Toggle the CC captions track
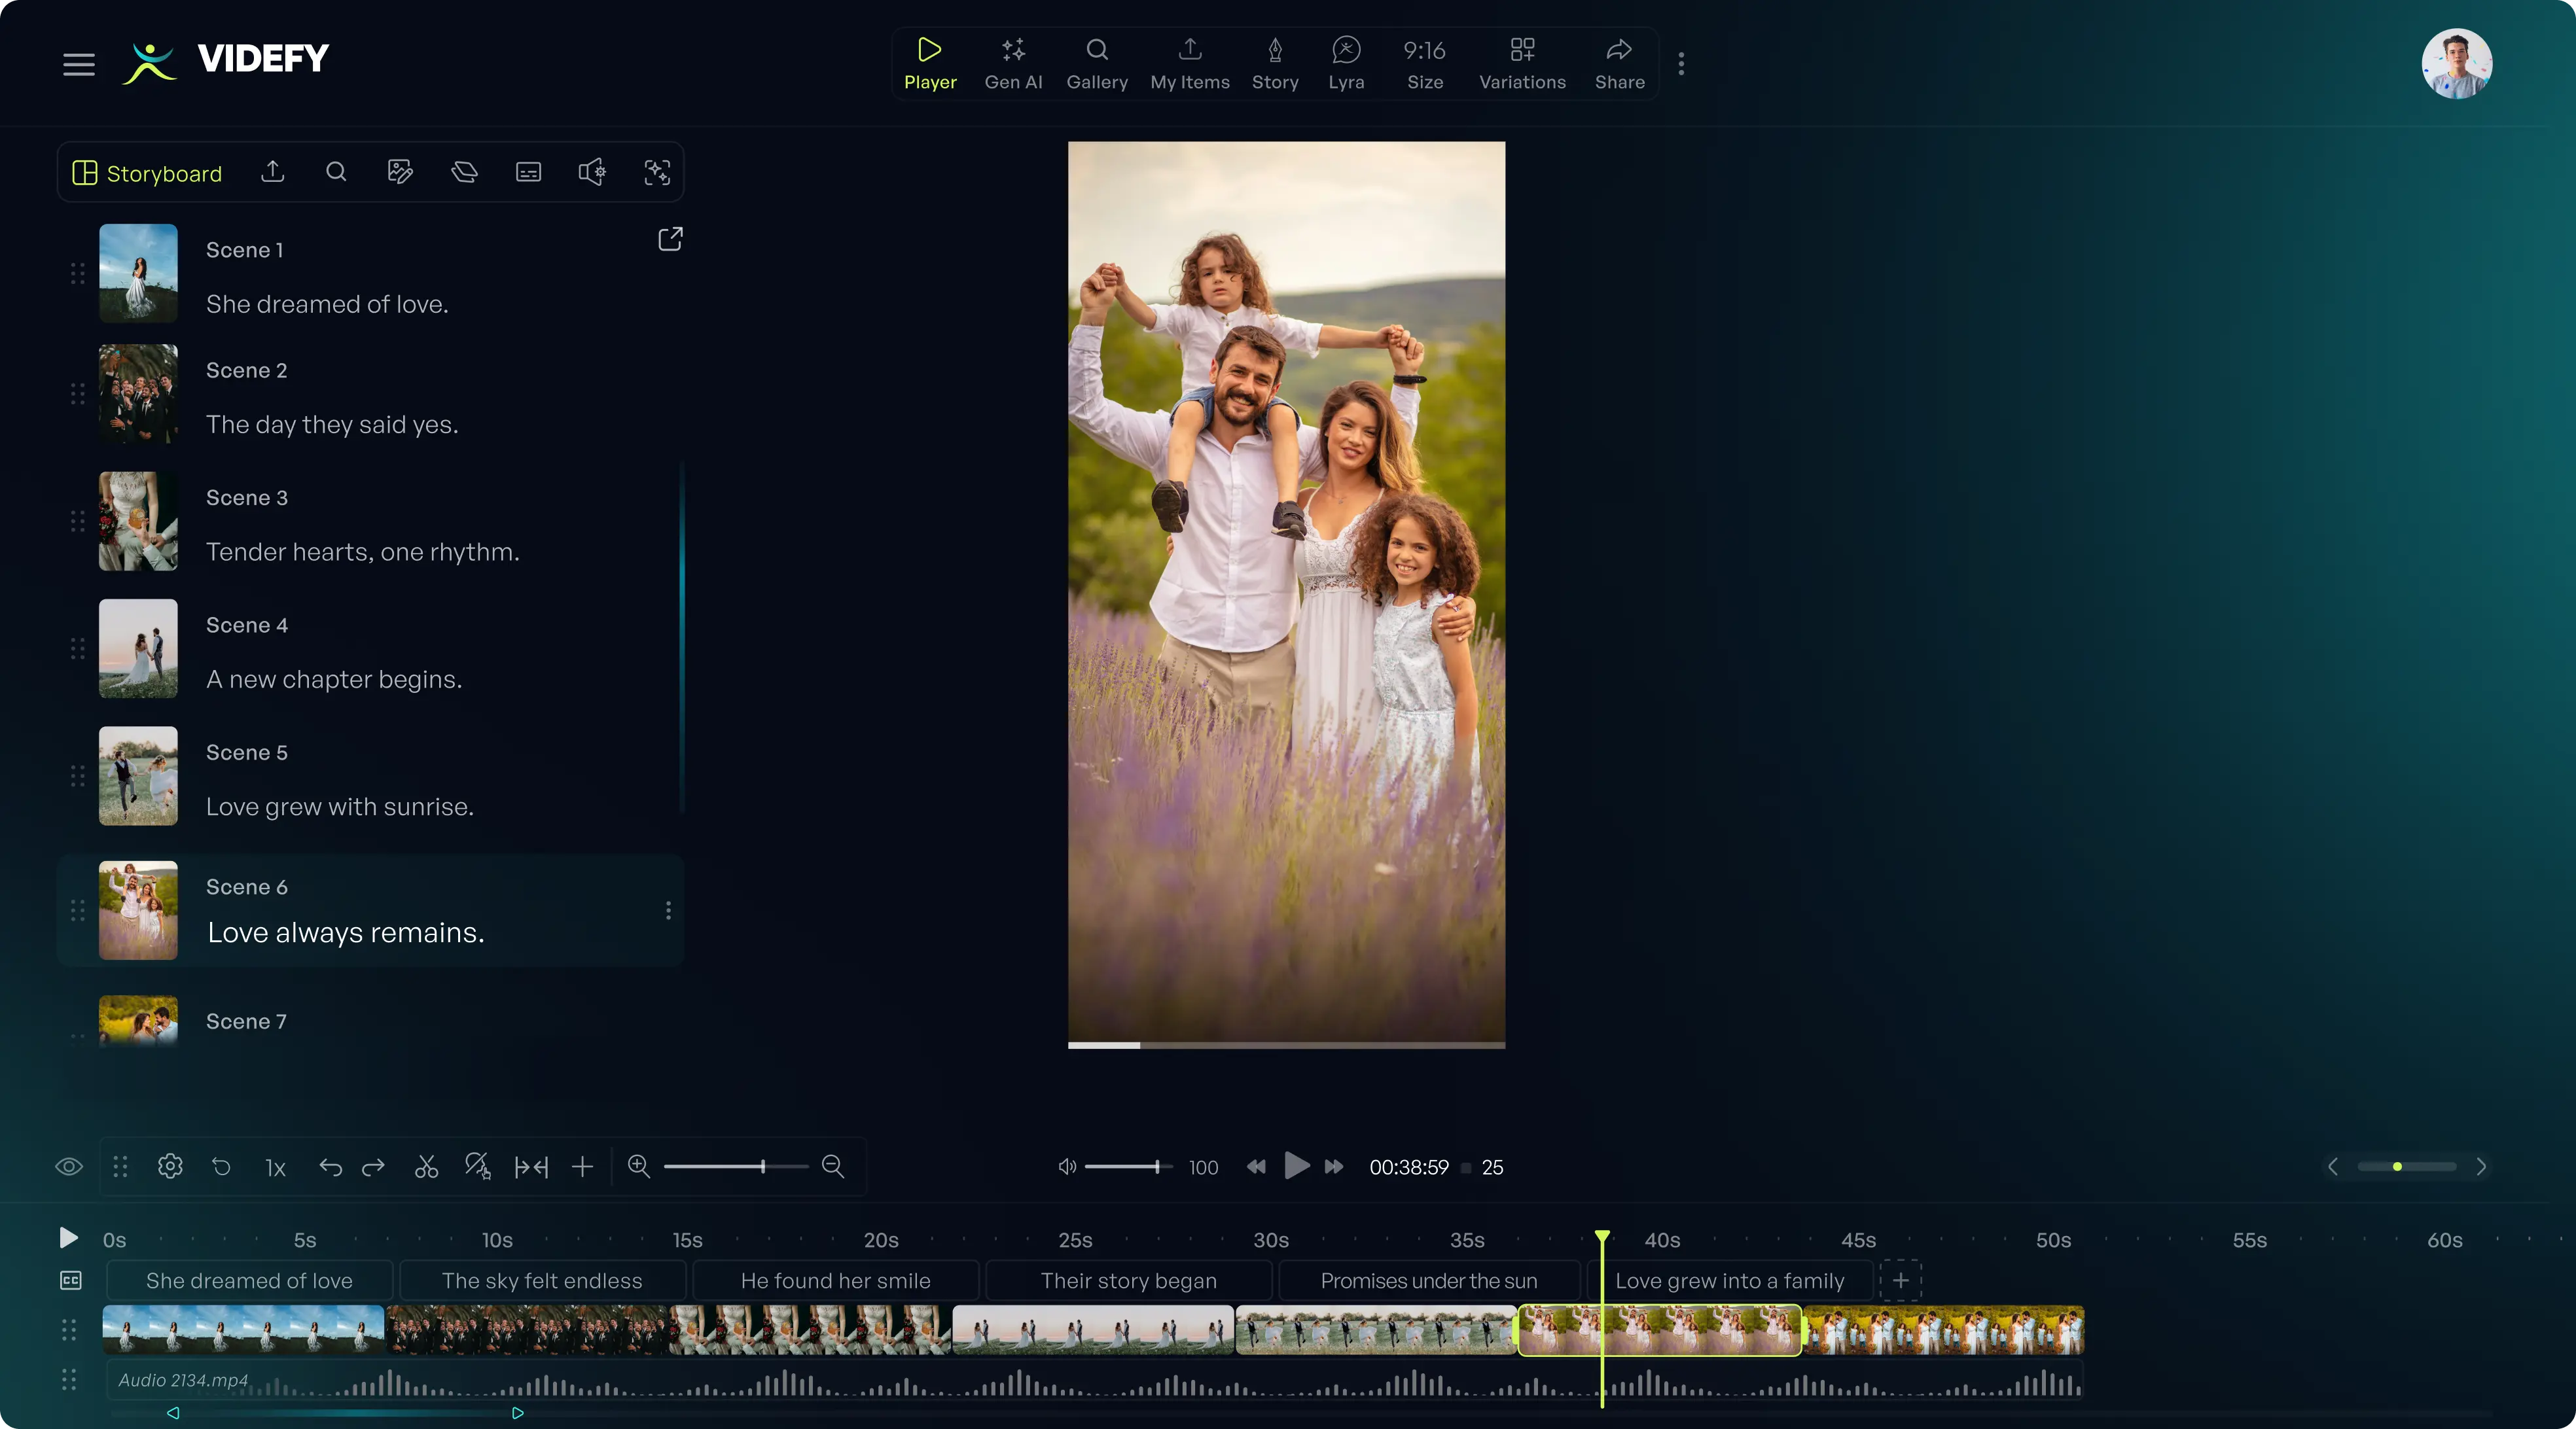The height and width of the screenshot is (1429, 2576). [x=70, y=1281]
